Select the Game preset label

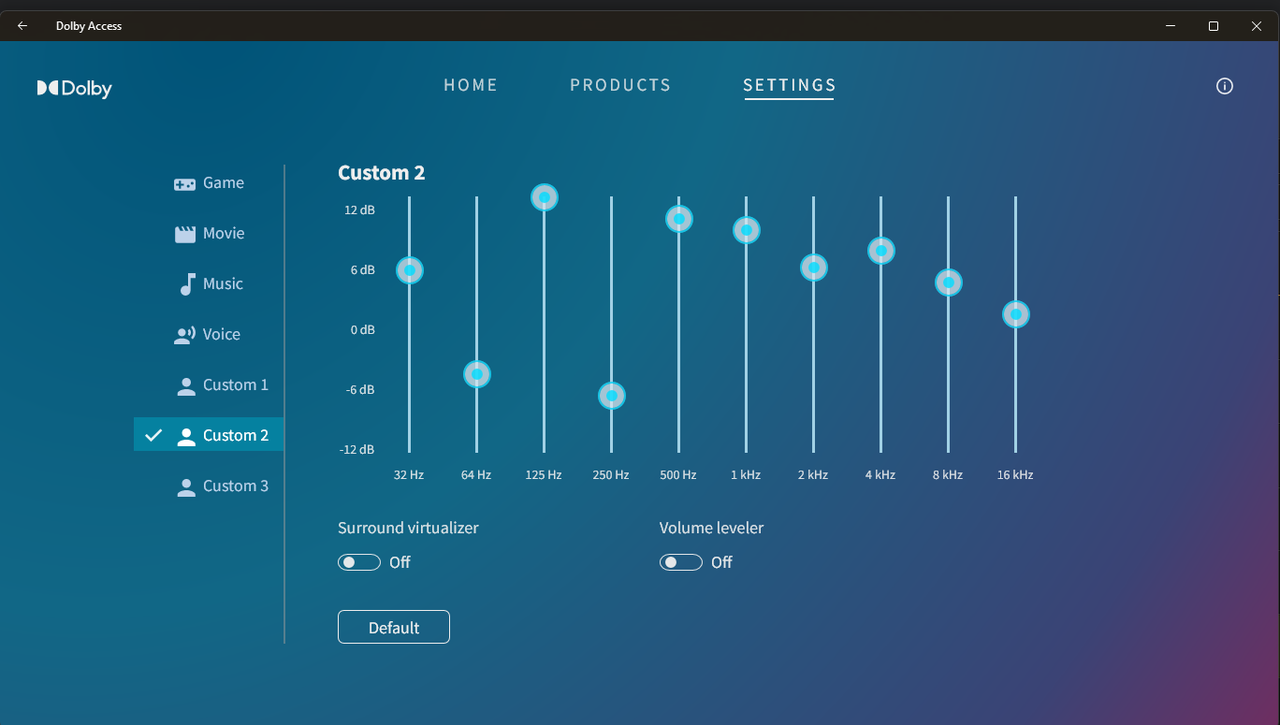pos(223,183)
